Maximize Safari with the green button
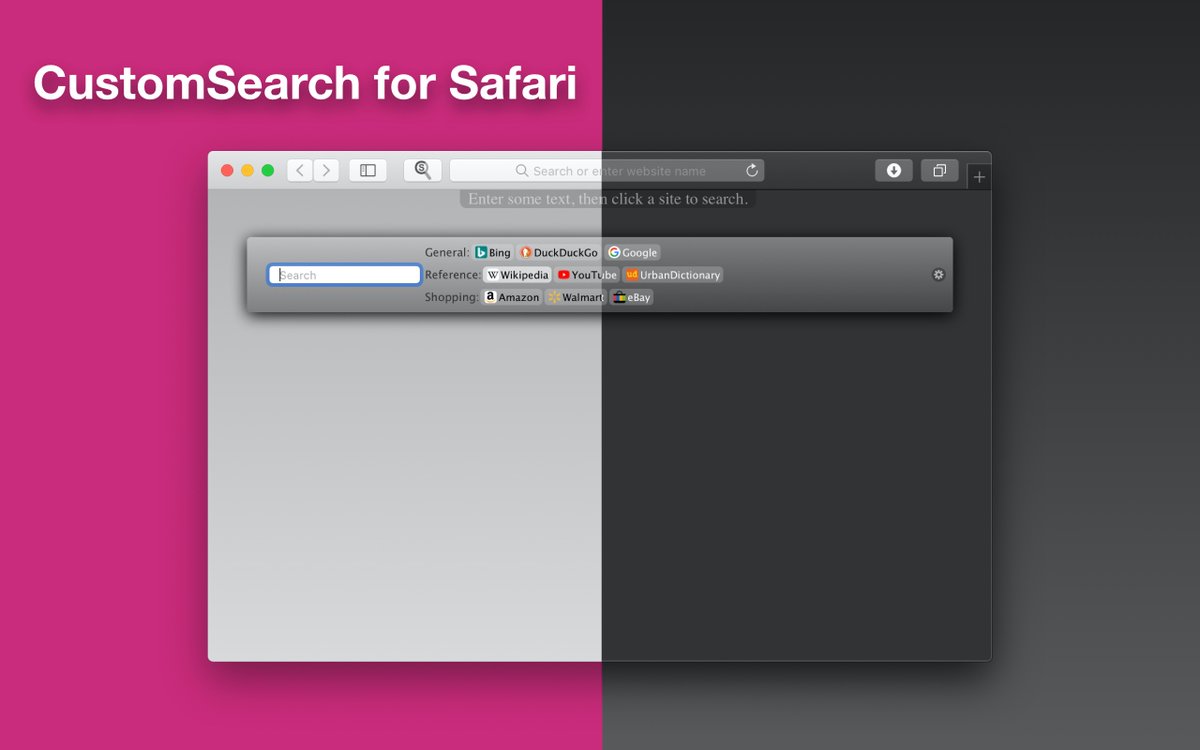 [x=268, y=171]
